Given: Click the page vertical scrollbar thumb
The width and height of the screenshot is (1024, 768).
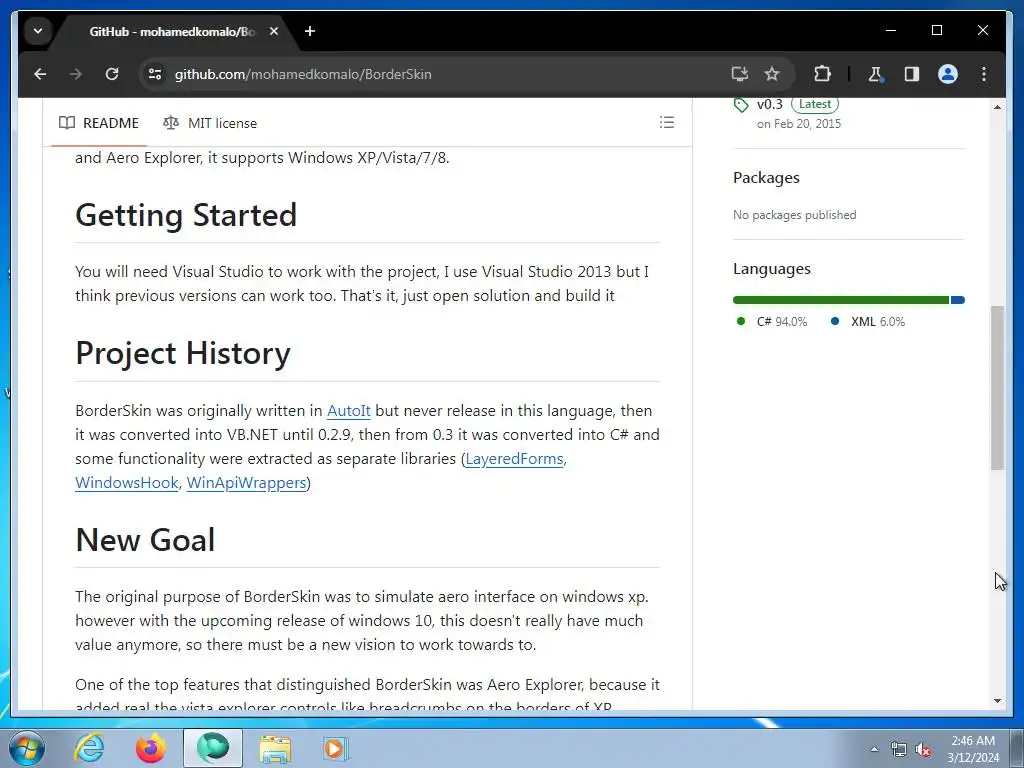Looking at the screenshot, I should 997,387.
